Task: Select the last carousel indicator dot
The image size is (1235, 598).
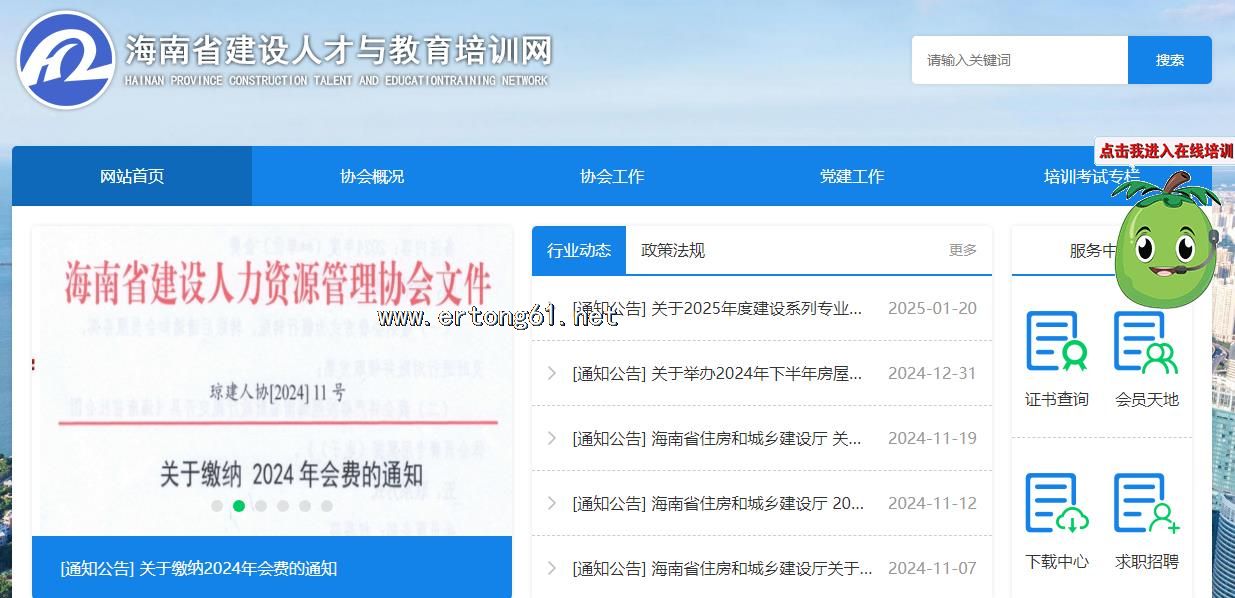Action: coord(327,506)
